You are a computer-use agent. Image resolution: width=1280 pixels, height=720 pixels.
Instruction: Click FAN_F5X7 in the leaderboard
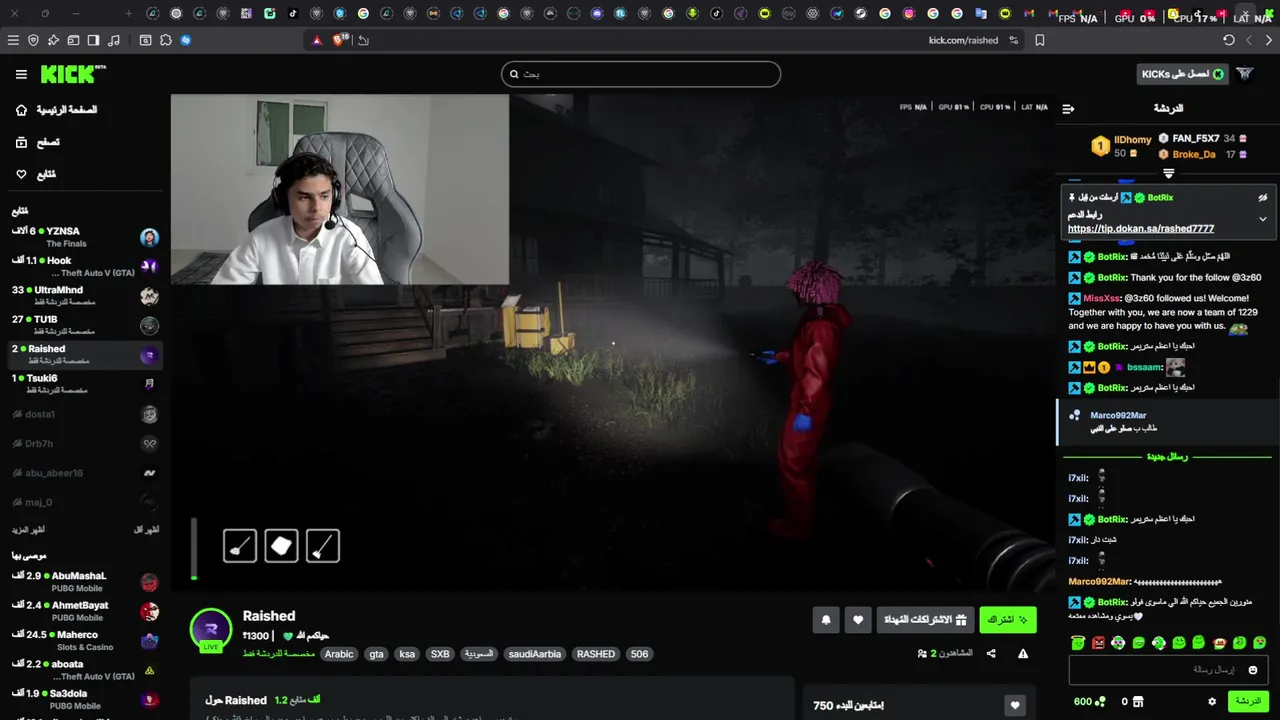(1196, 139)
